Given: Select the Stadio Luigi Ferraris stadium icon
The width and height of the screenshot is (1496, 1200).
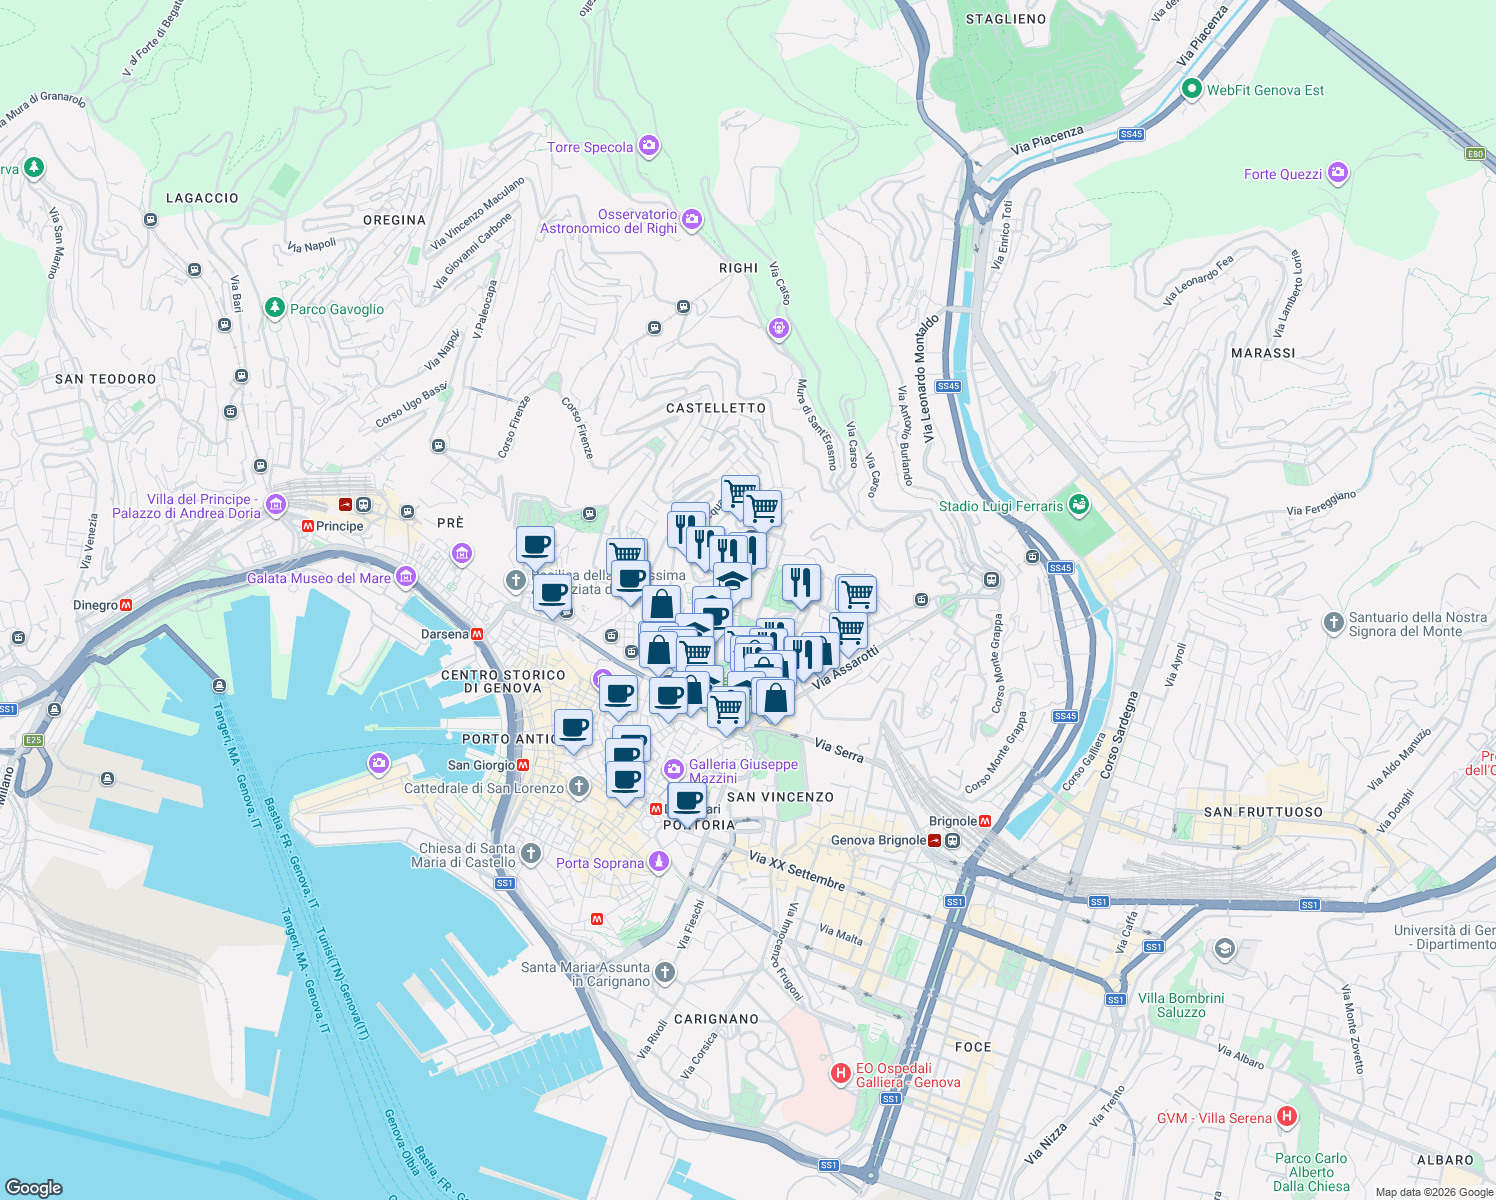Looking at the screenshot, I should 1078,505.
